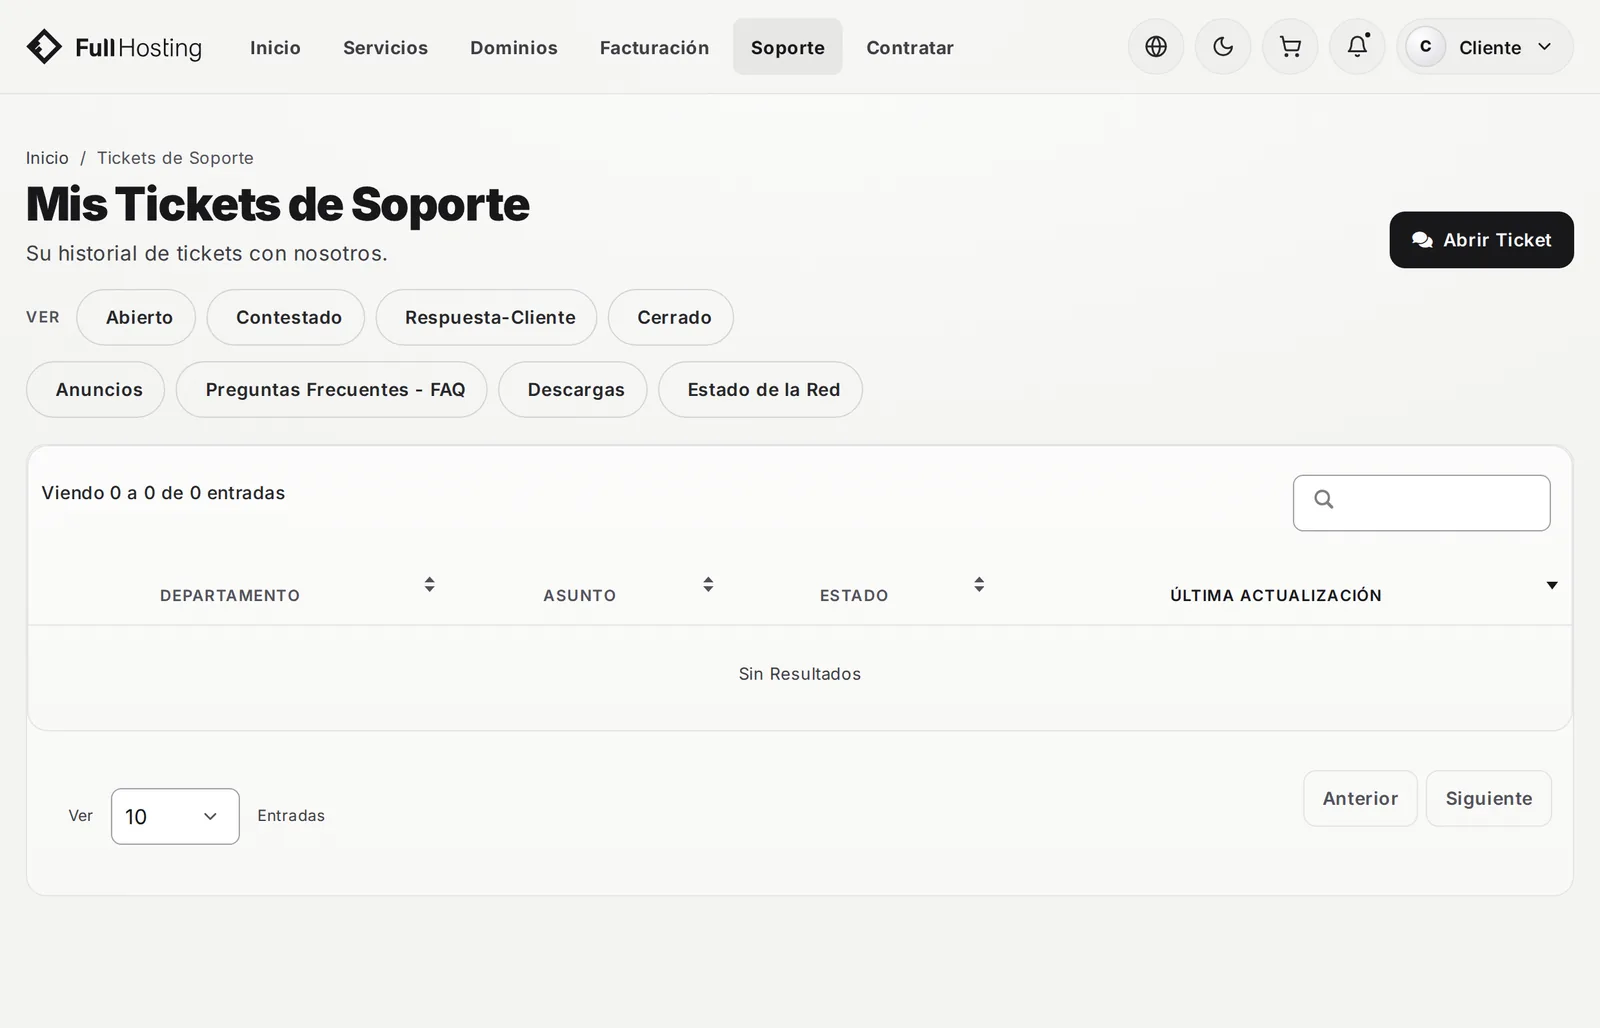1600x1028 pixels.
Task: Expand the Cliente account dropdown chevron
Action: 1544,47
